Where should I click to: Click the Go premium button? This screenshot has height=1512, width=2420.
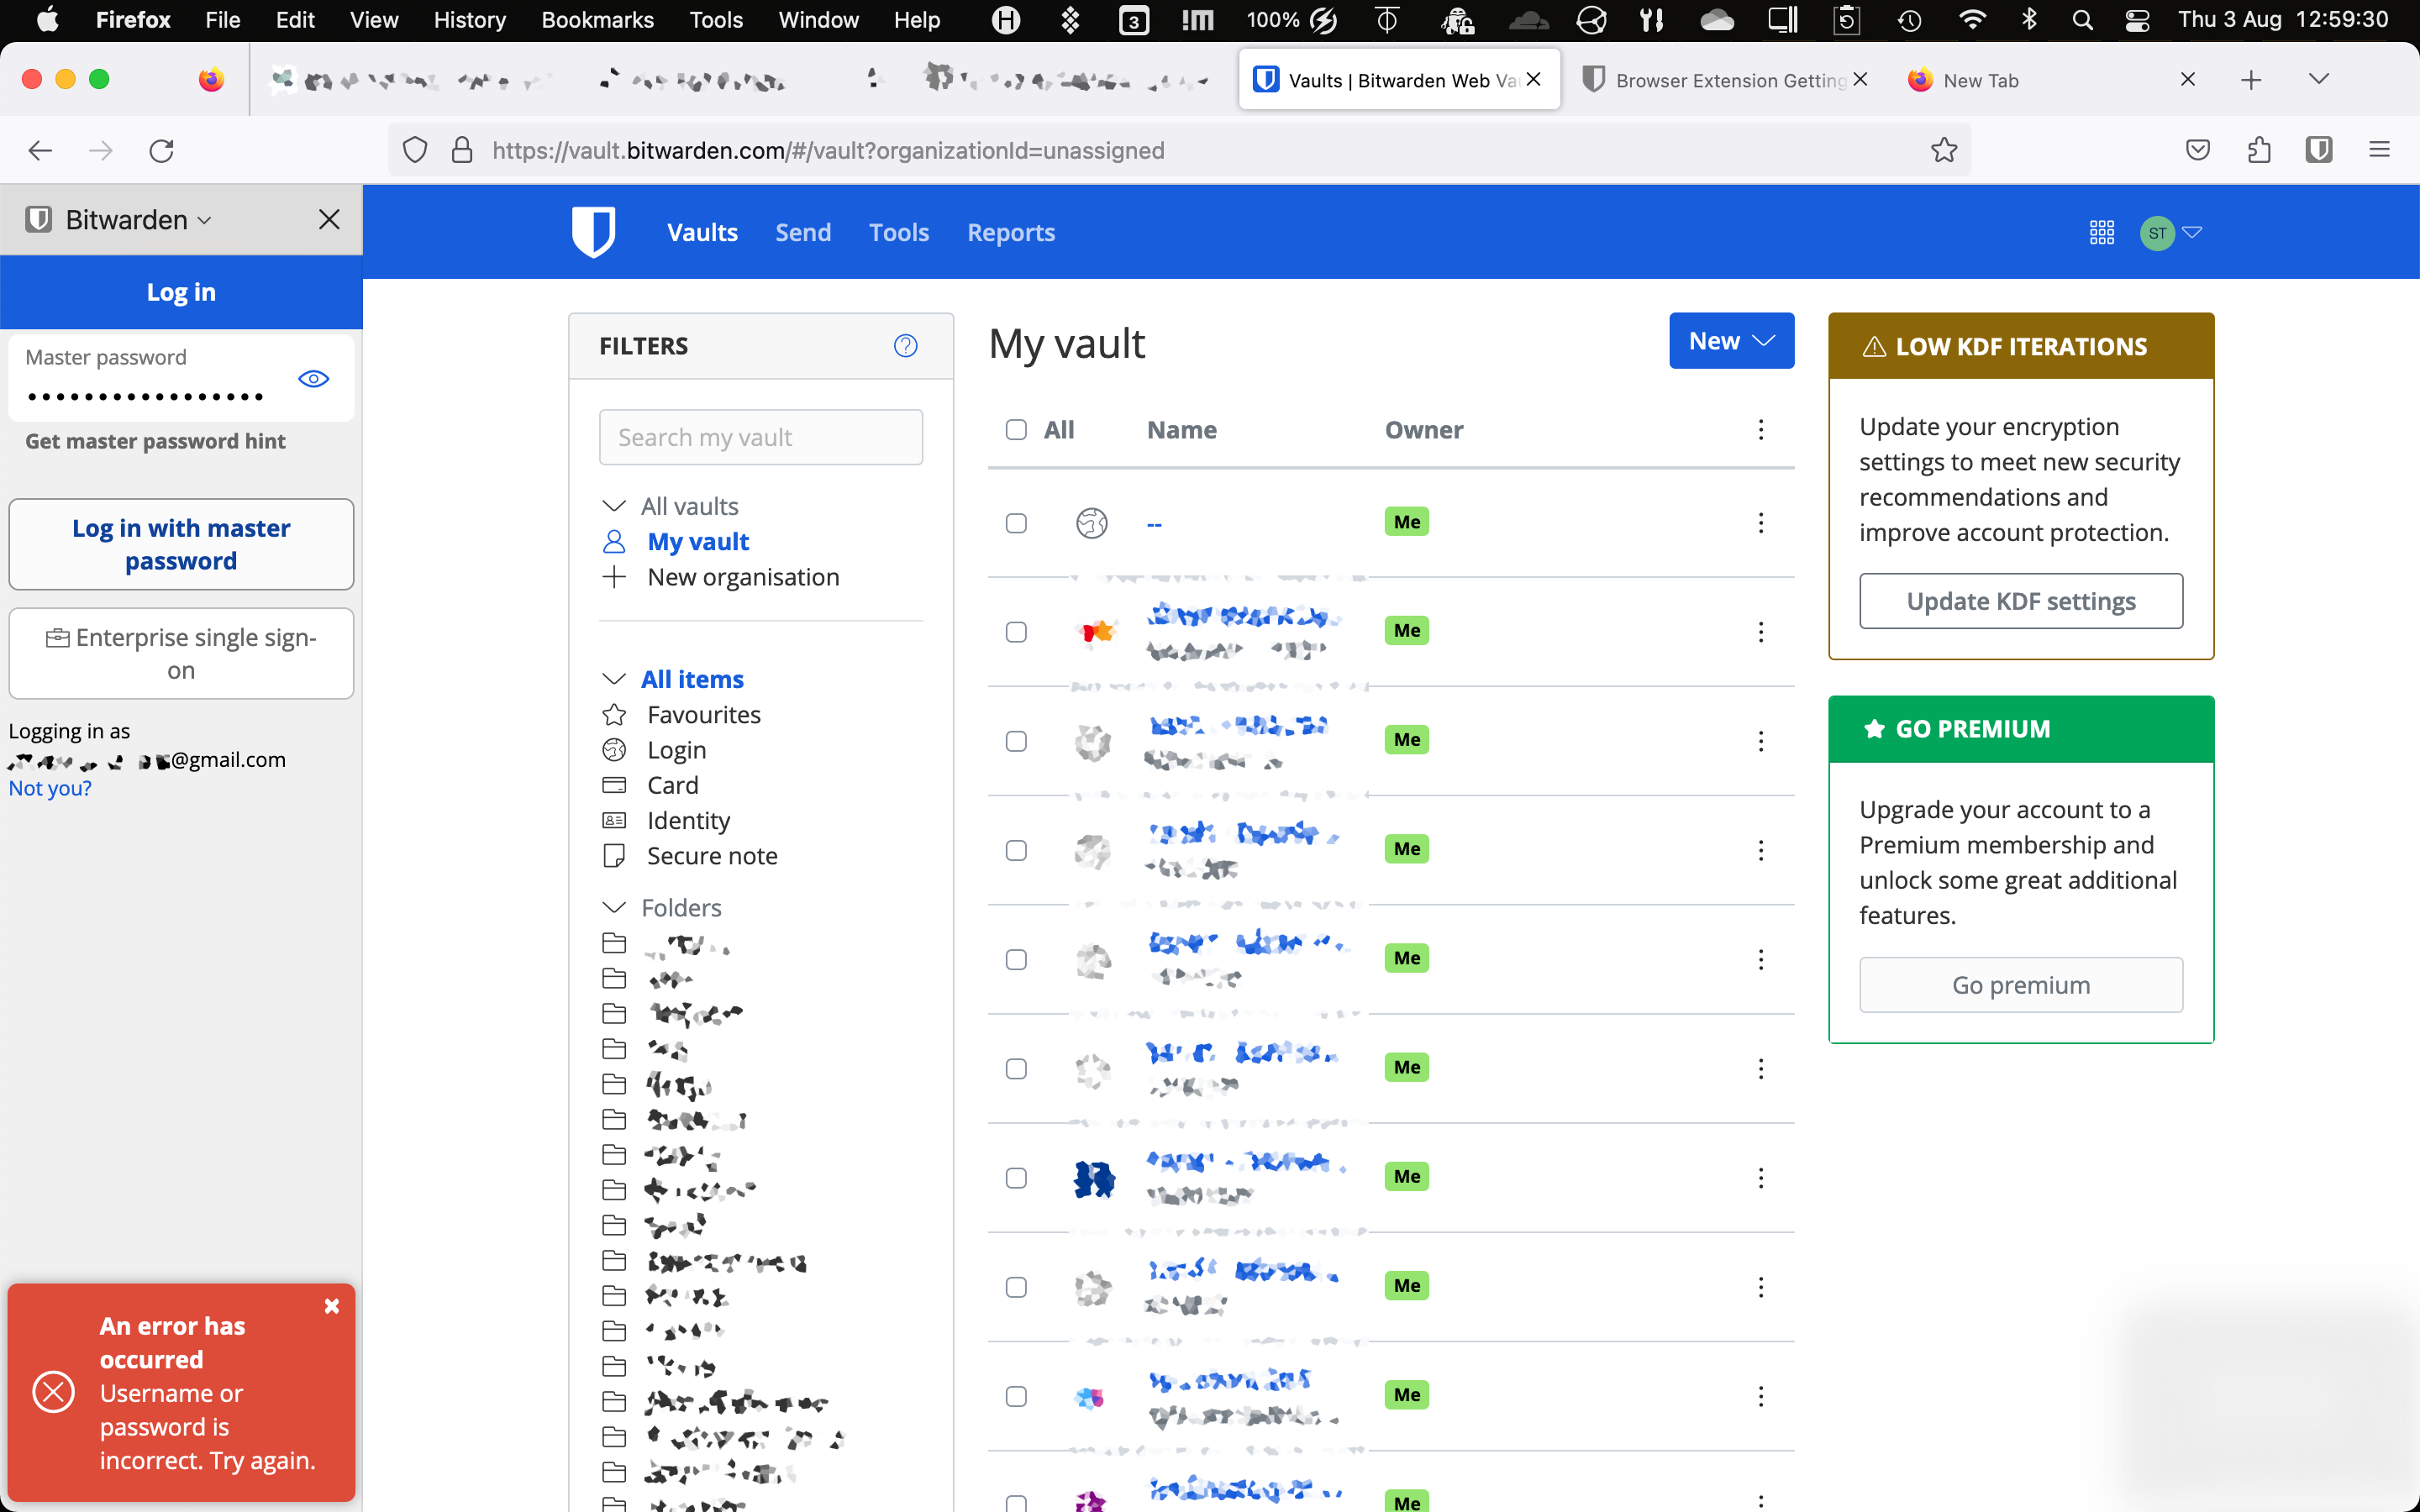2021,984
